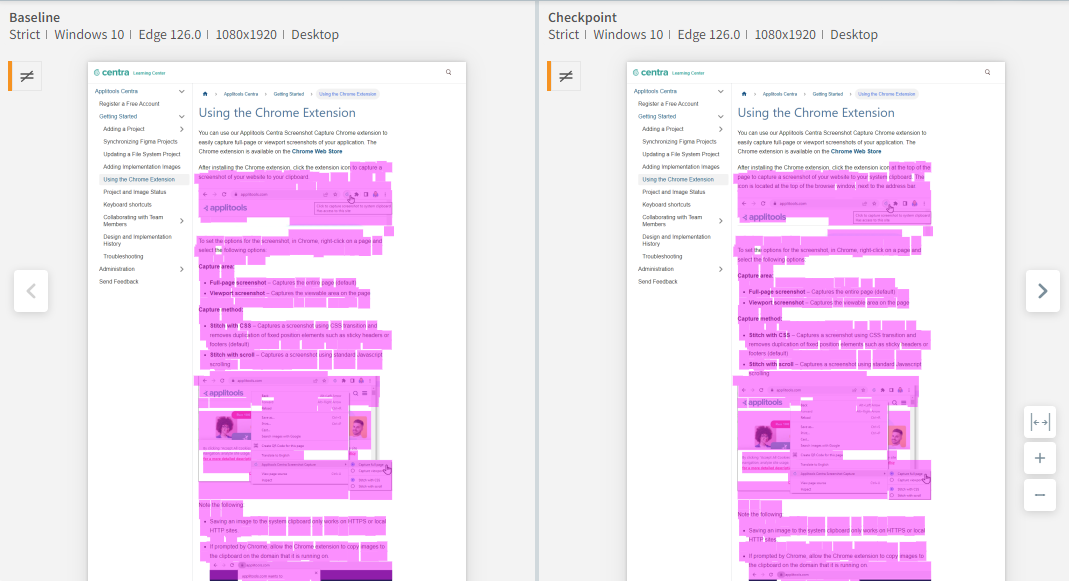Click the fit-to-width icon above zoom buttons
Screen dimensions: 1069x581
click(x=1040, y=423)
